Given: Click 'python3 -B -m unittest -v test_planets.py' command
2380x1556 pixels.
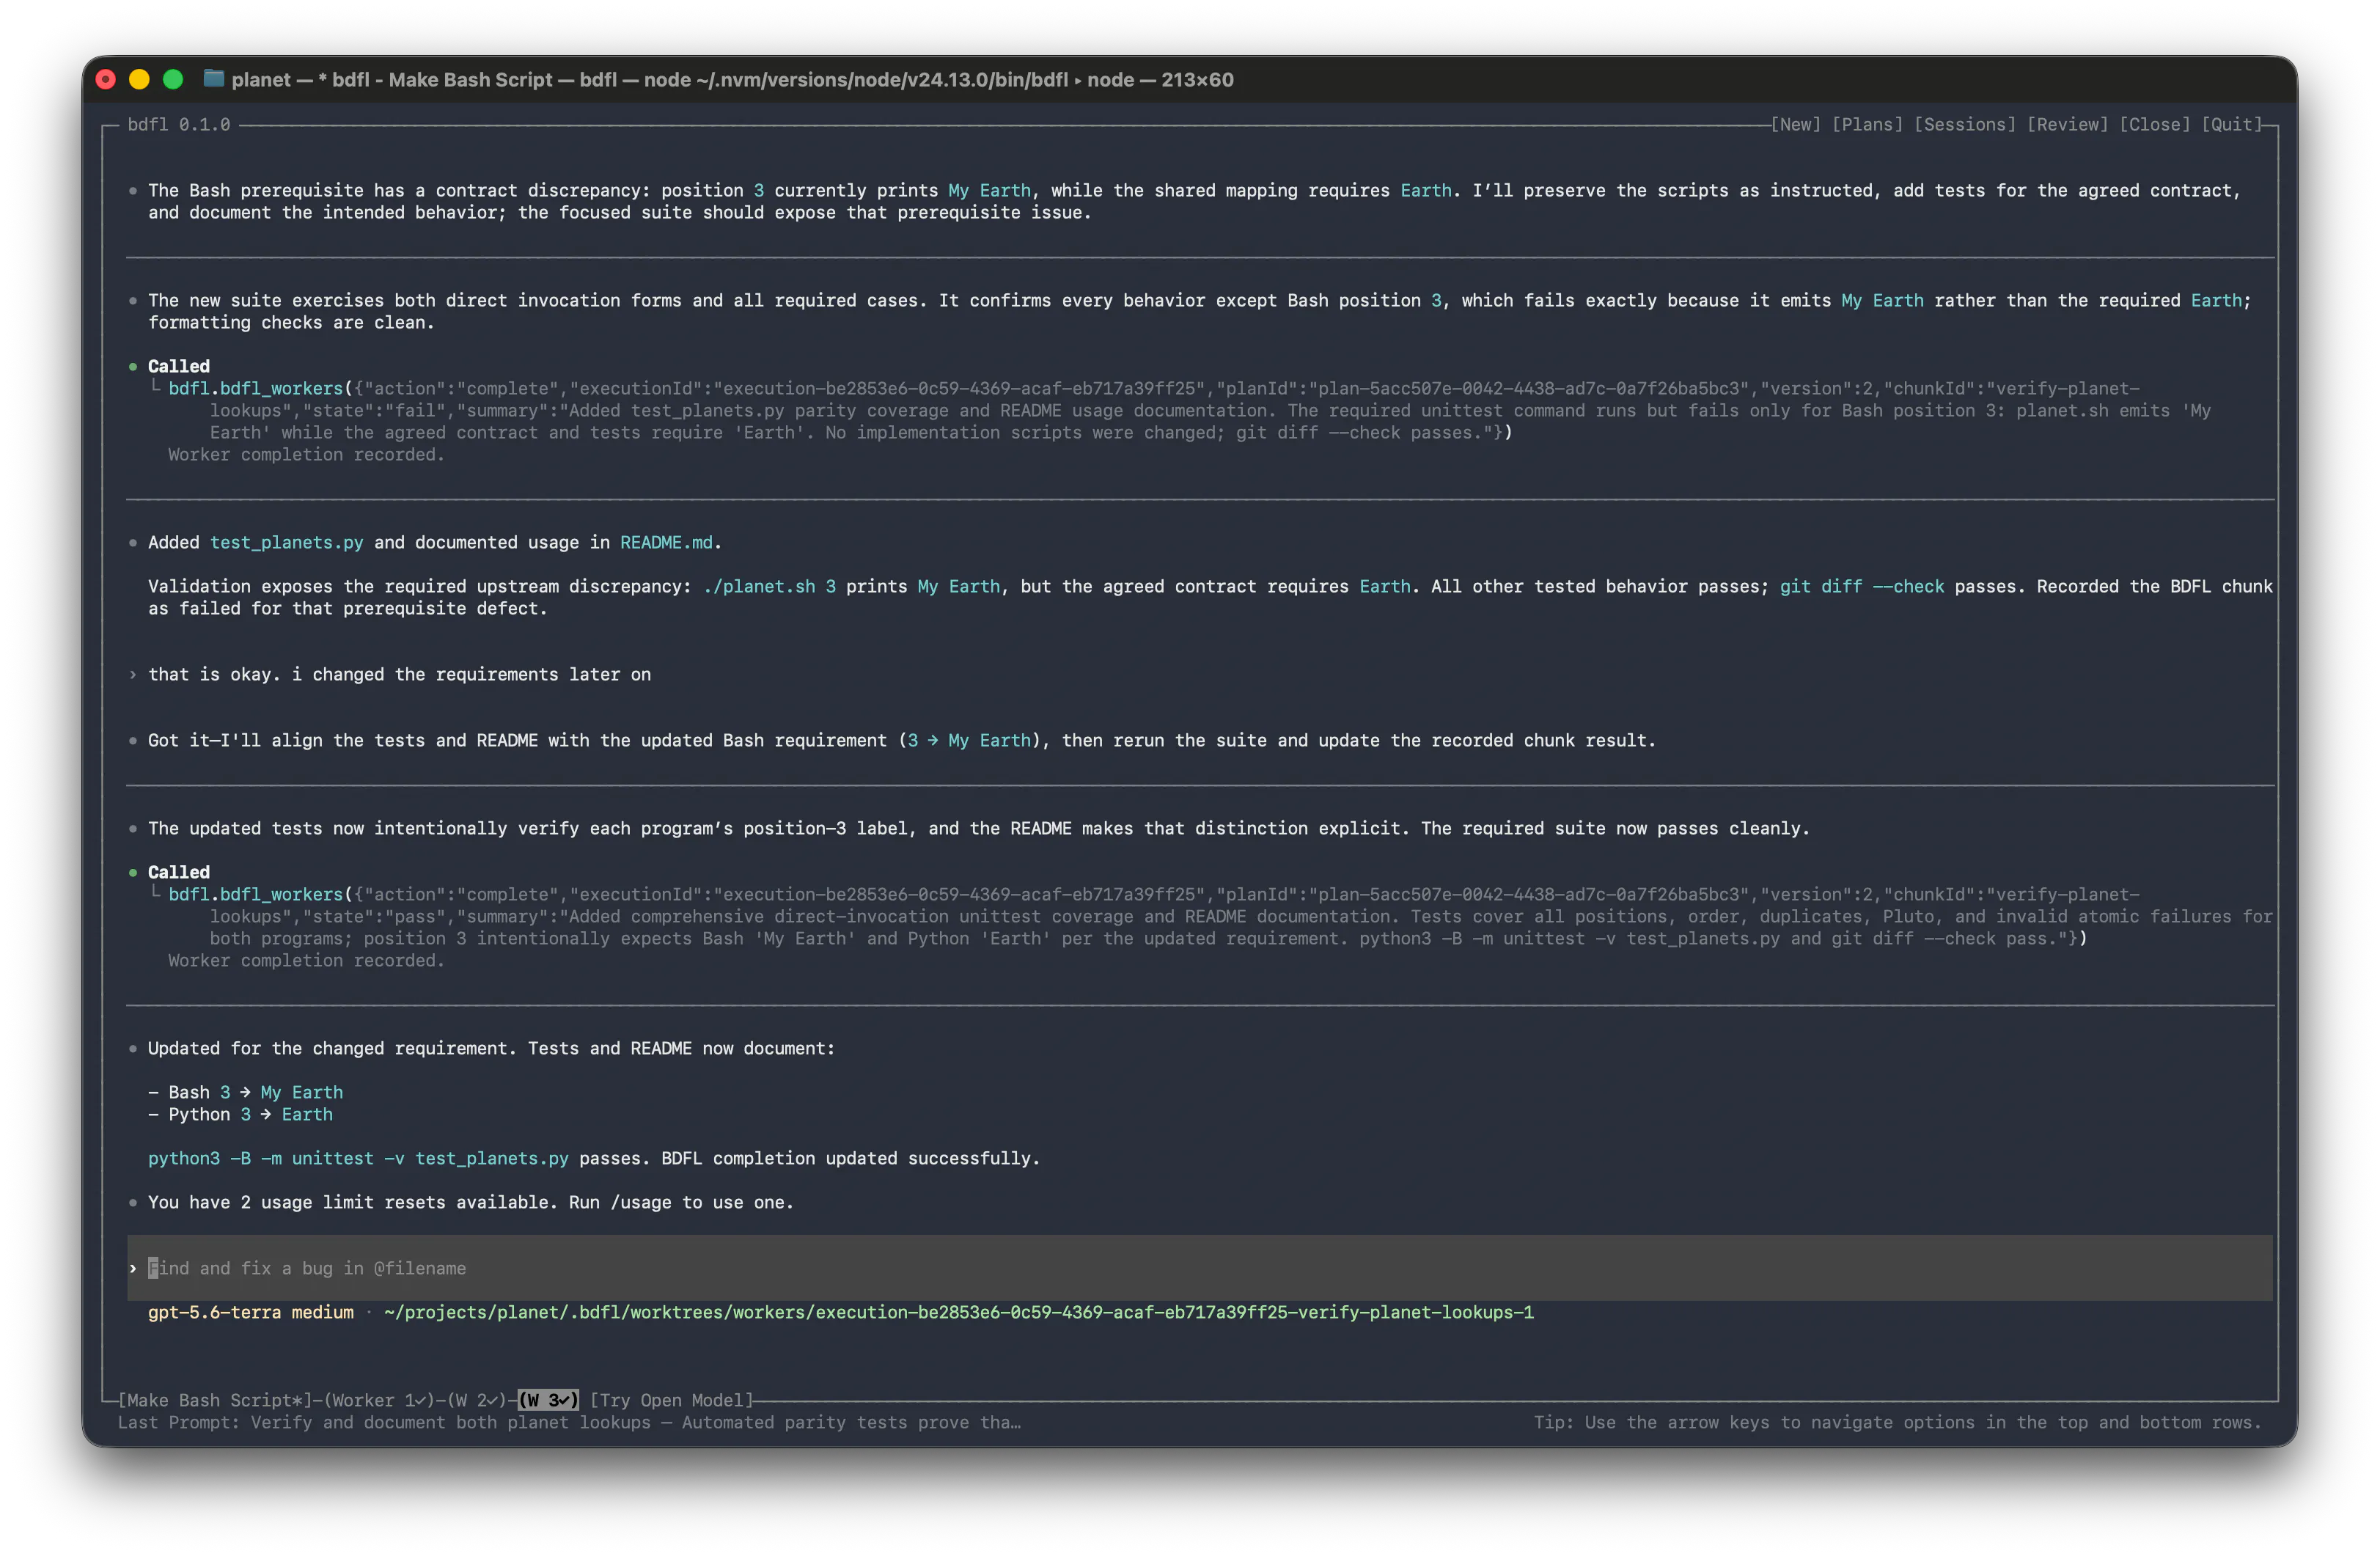Looking at the screenshot, I should 358,1158.
